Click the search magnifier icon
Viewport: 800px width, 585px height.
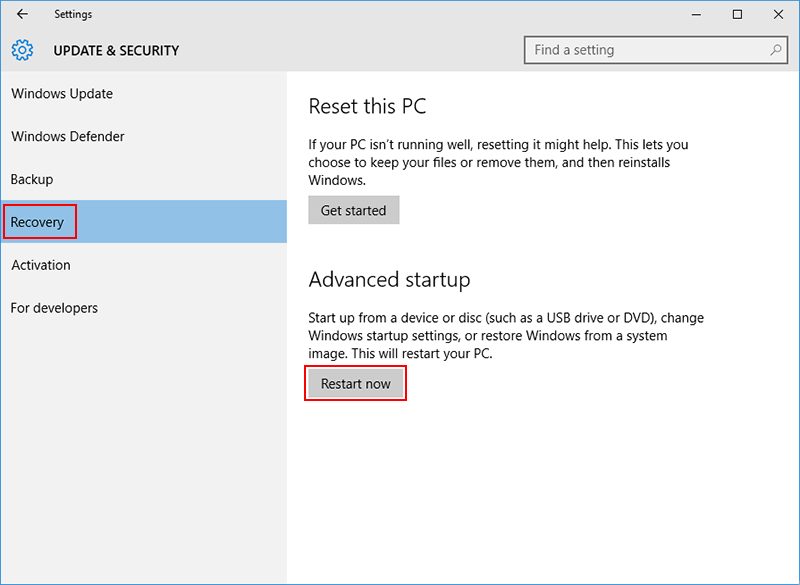pos(776,50)
